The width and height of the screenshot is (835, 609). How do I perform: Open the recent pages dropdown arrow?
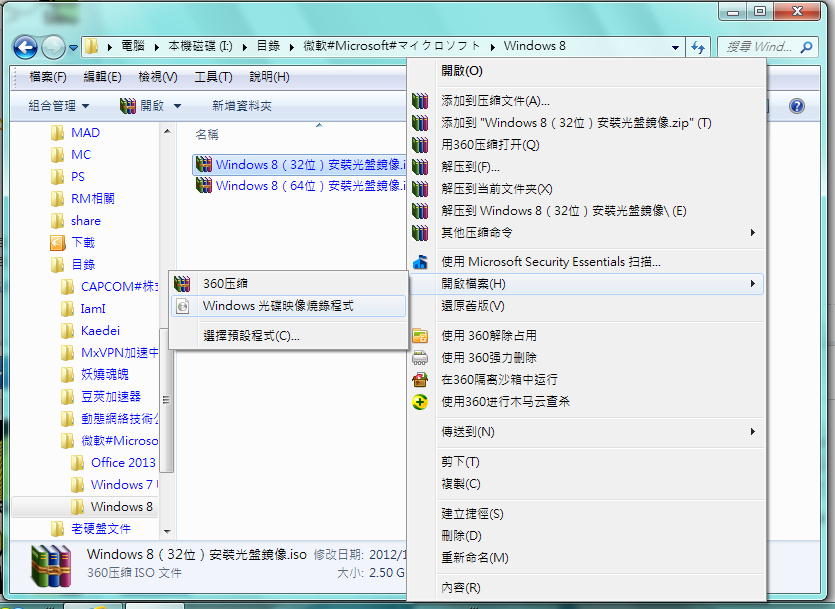pyautogui.click(x=73, y=48)
